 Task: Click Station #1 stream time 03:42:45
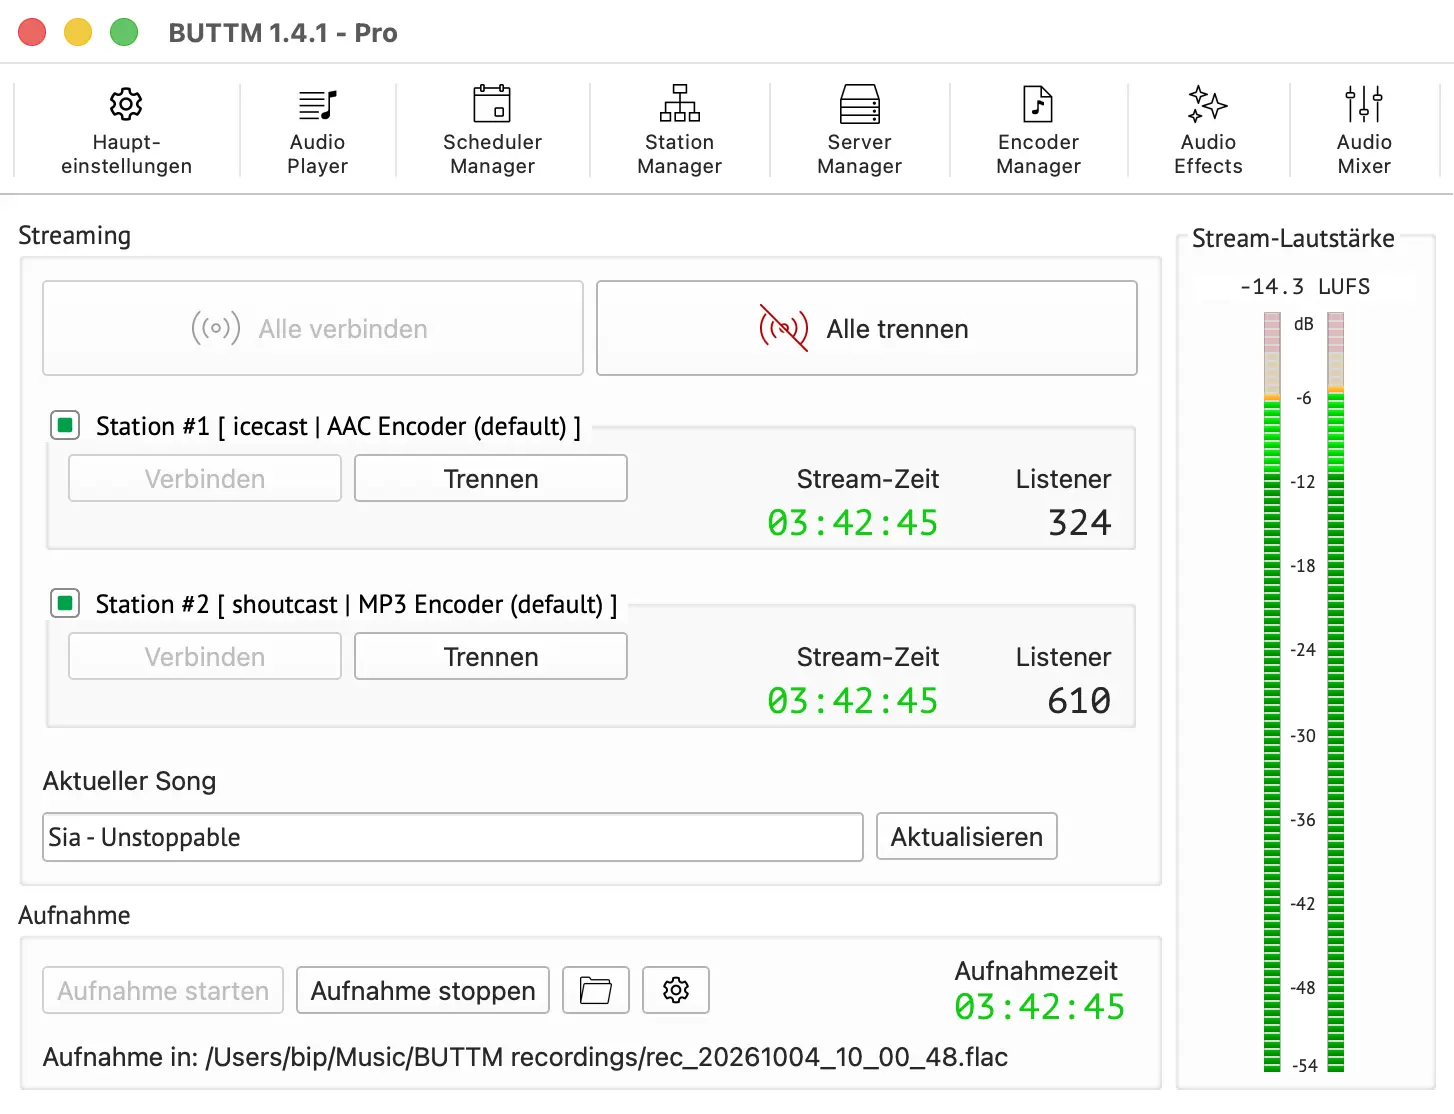853,523
